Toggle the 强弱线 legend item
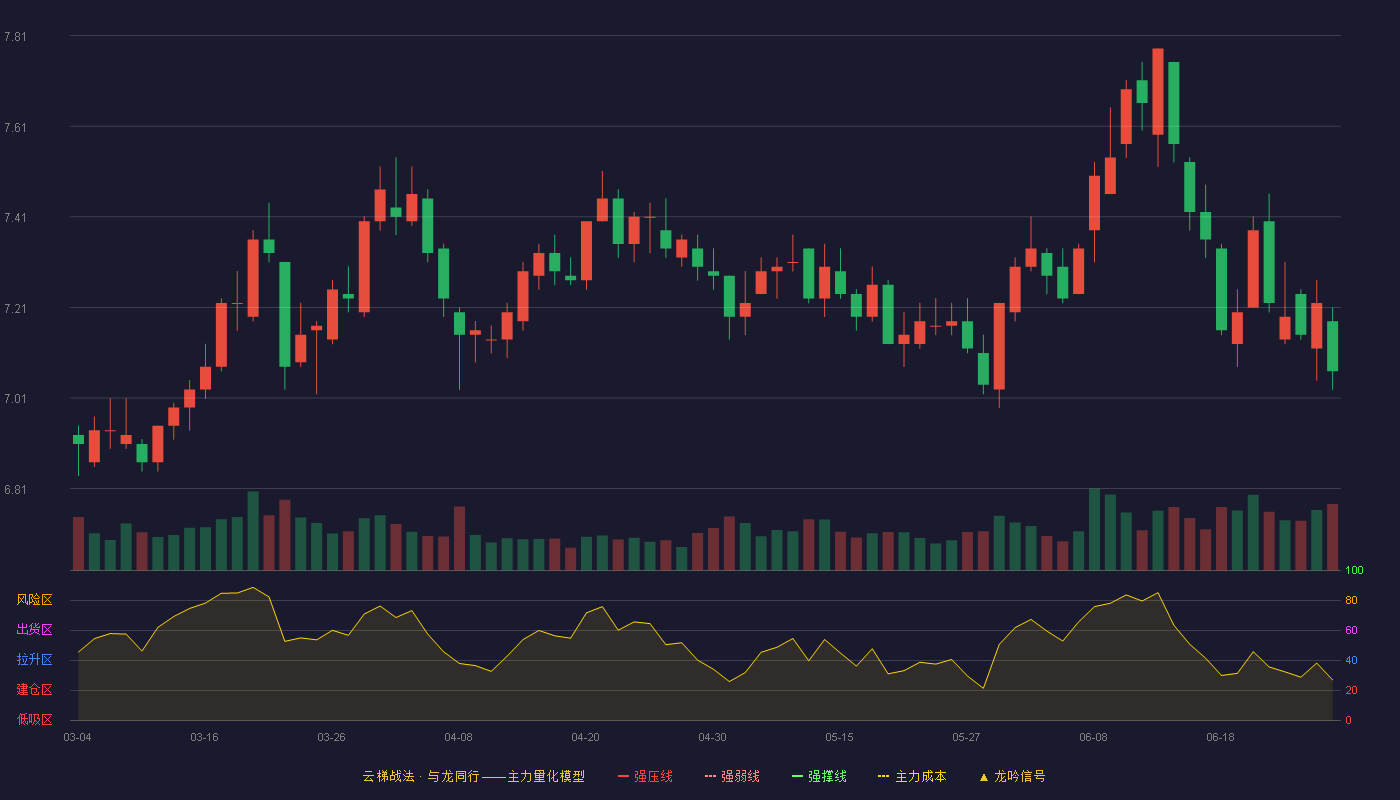Viewport: 1400px width, 800px height. (732, 776)
